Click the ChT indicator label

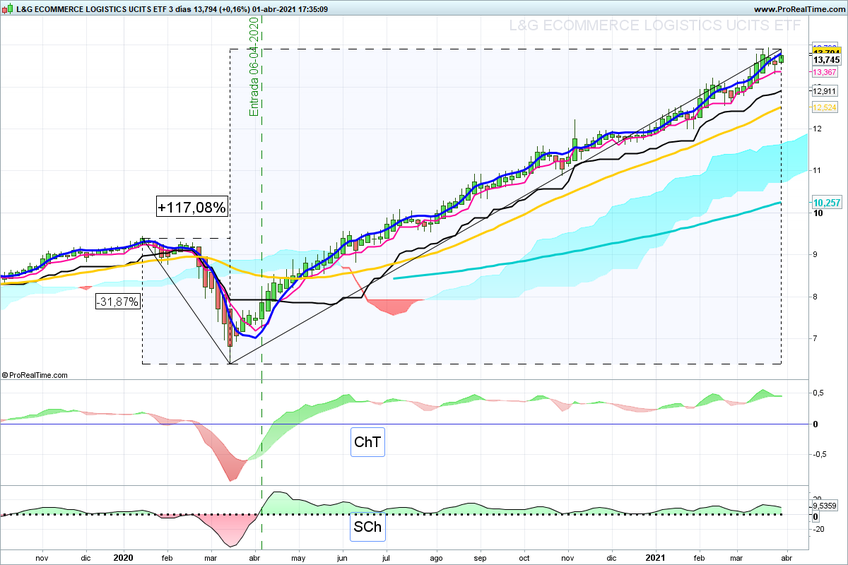367,442
